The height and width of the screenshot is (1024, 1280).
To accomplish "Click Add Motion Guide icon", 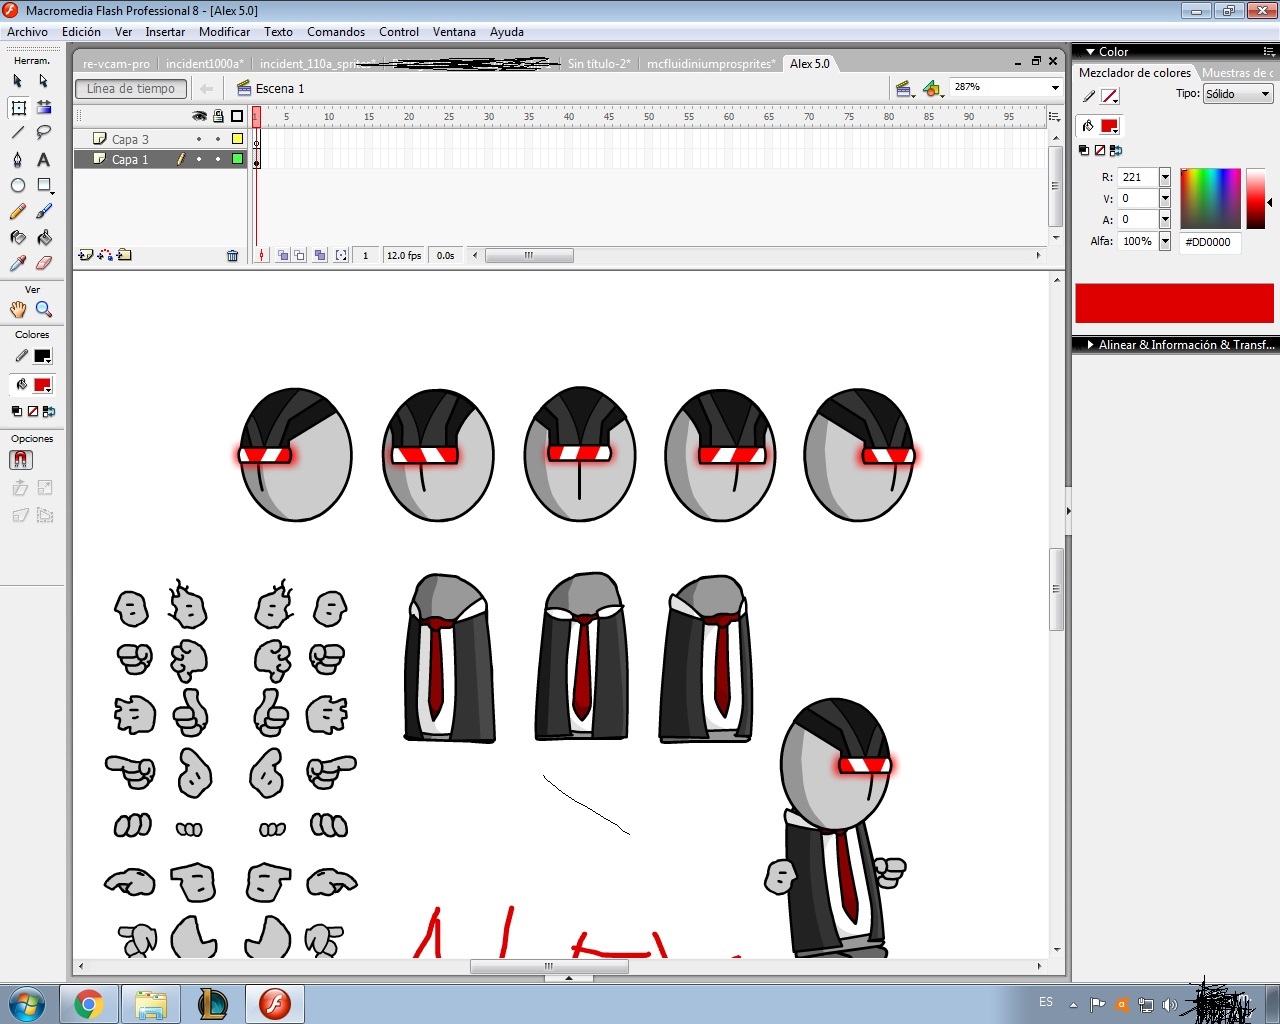I will coord(105,255).
